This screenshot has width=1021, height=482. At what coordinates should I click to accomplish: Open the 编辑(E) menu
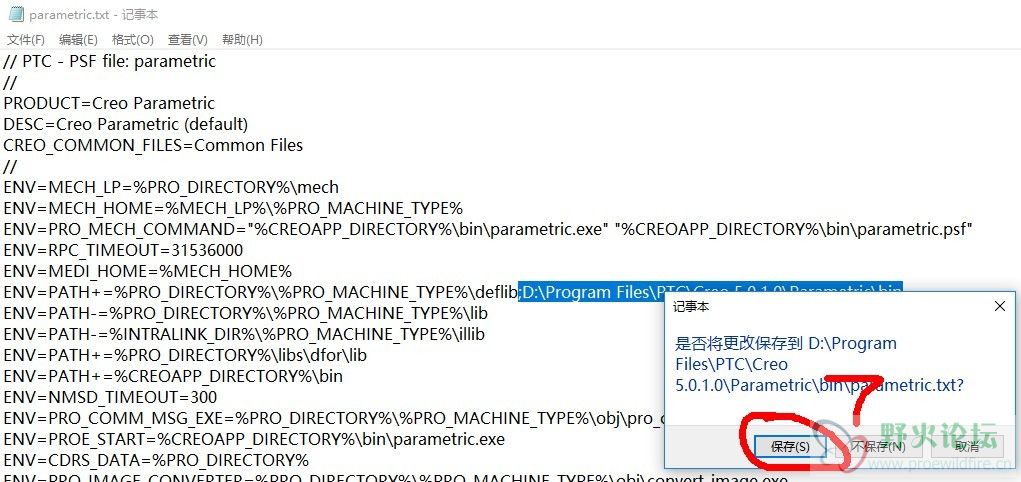[78, 40]
